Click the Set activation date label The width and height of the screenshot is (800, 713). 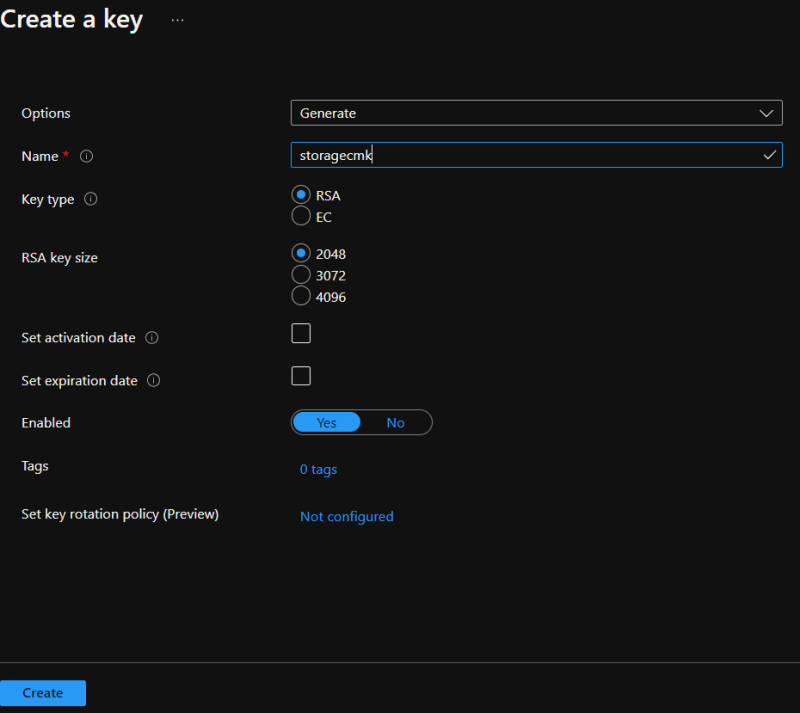tap(78, 337)
